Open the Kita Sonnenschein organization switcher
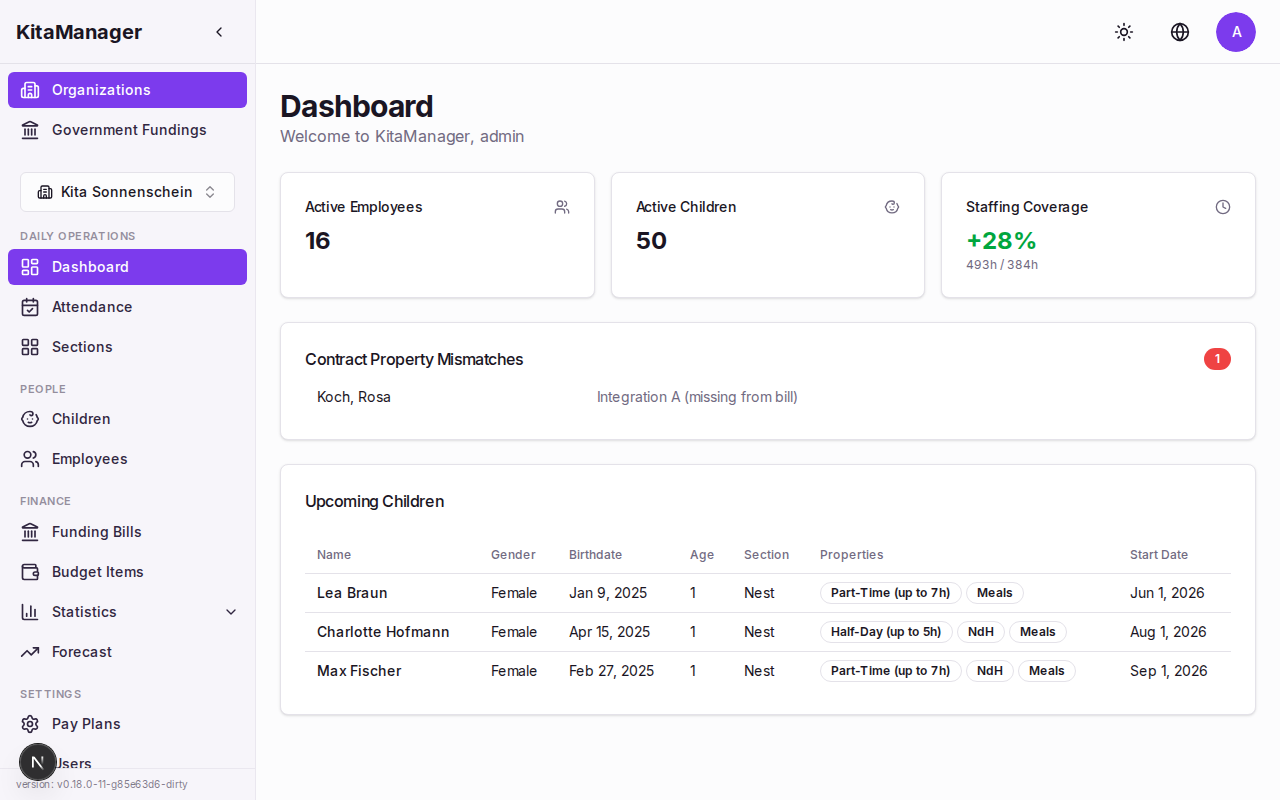Image resolution: width=1280 pixels, height=800 pixels. click(127, 191)
